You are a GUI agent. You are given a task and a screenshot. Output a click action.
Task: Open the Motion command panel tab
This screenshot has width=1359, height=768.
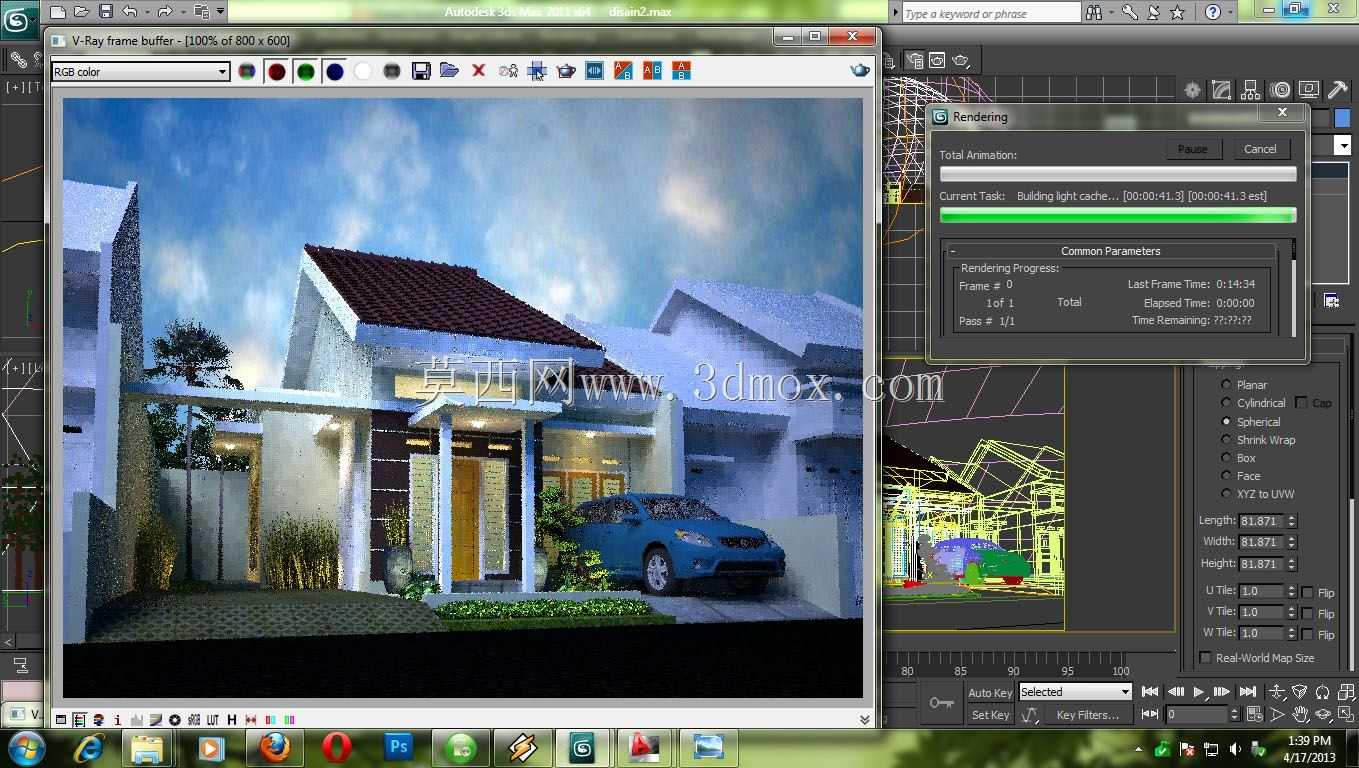click(x=1279, y=90)
